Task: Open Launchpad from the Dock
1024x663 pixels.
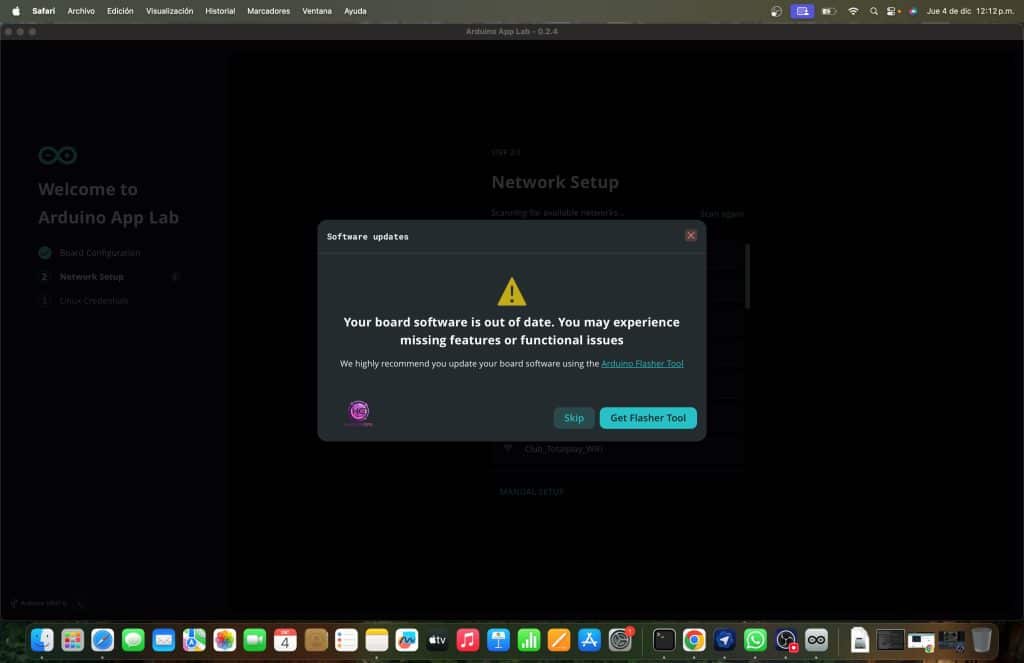Action: [72, 640]
